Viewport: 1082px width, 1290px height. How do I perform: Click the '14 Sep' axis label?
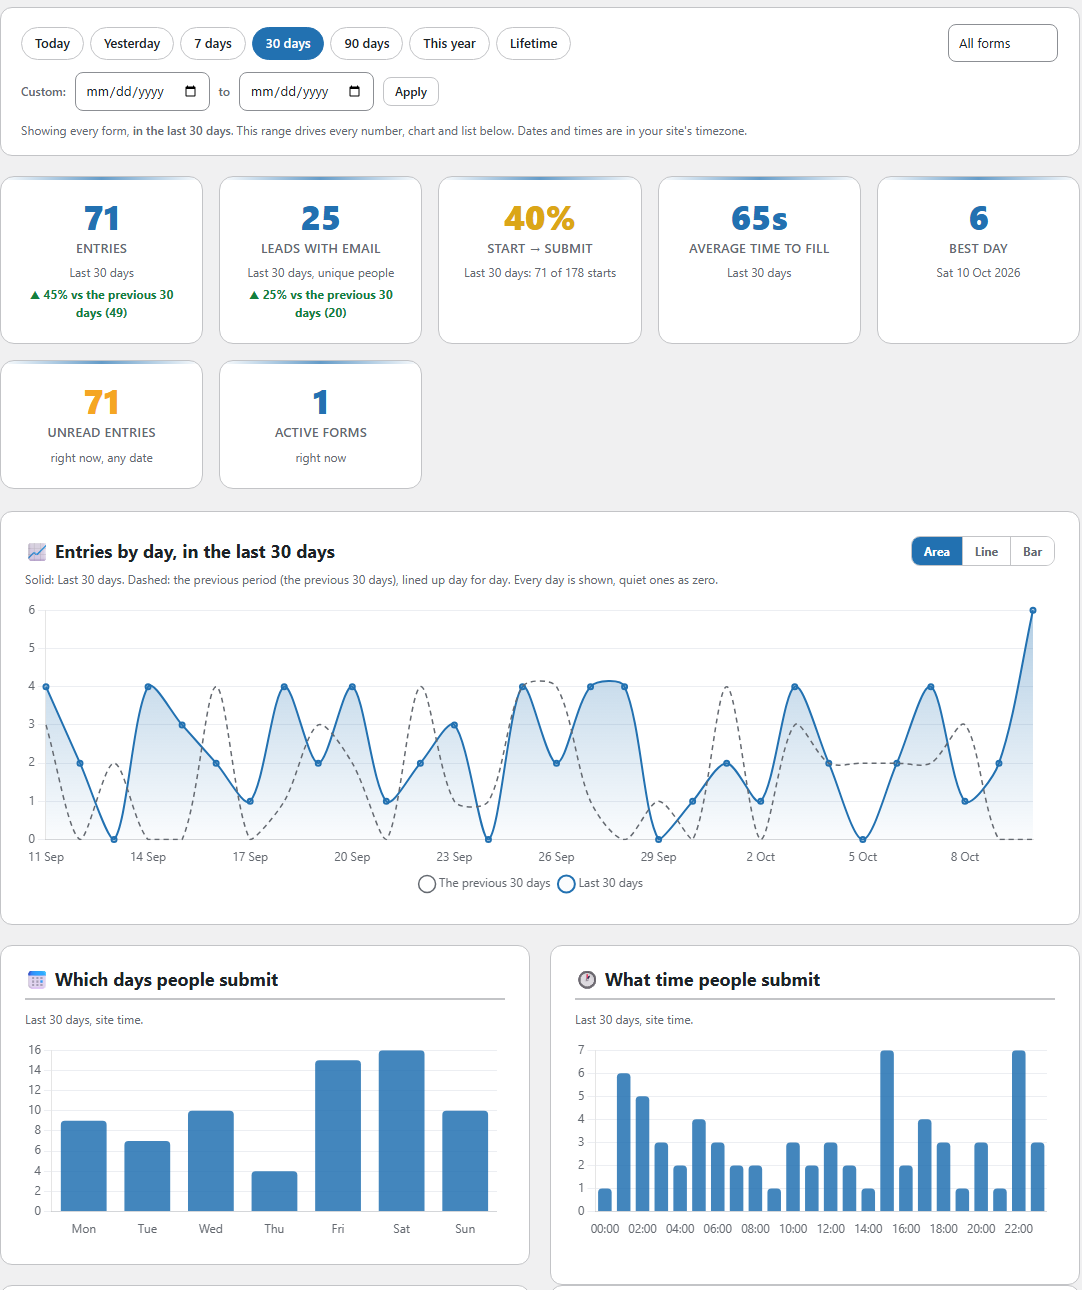pyautogui.click(x=148, y=857)
